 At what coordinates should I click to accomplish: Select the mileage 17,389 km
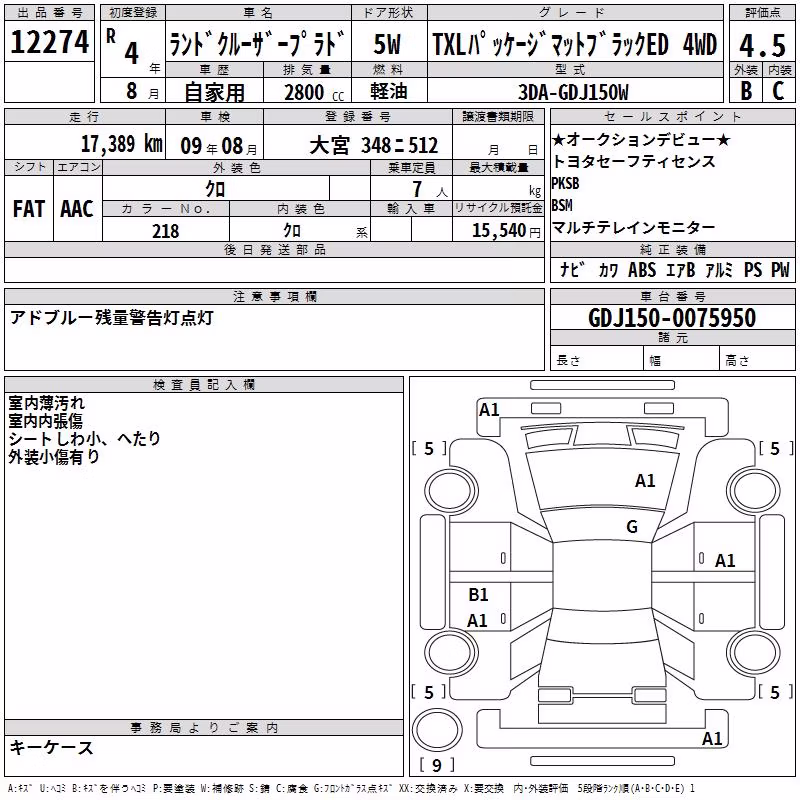click(x=121, y=144)
